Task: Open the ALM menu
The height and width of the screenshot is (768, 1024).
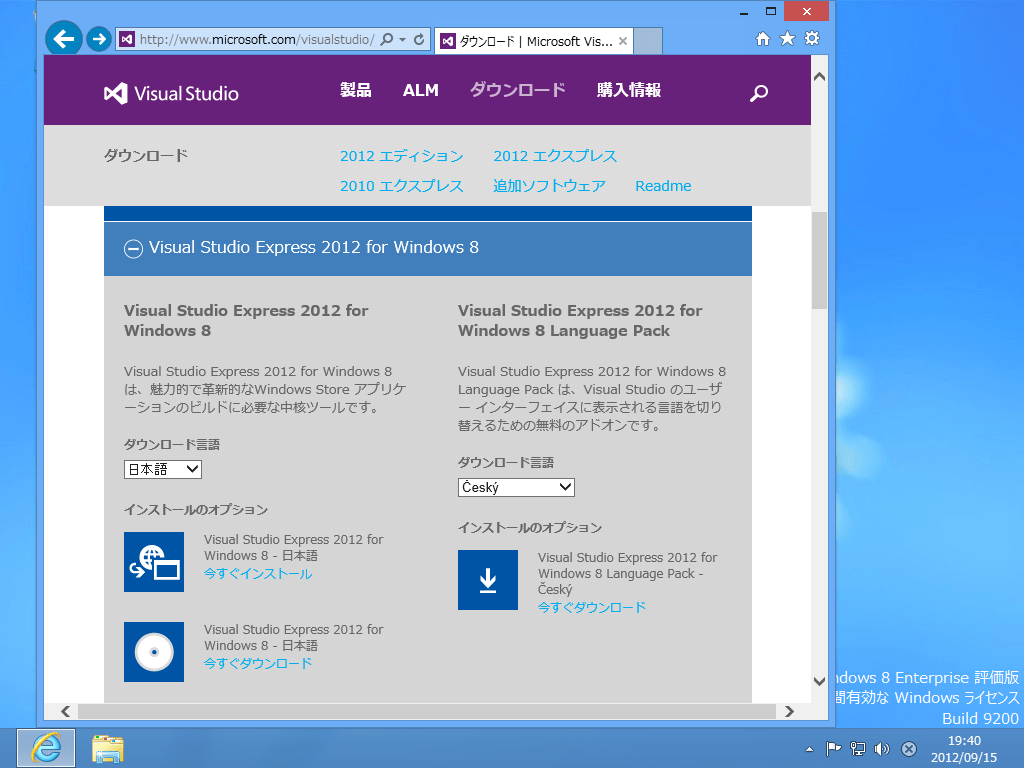Action: coord(421,90)
